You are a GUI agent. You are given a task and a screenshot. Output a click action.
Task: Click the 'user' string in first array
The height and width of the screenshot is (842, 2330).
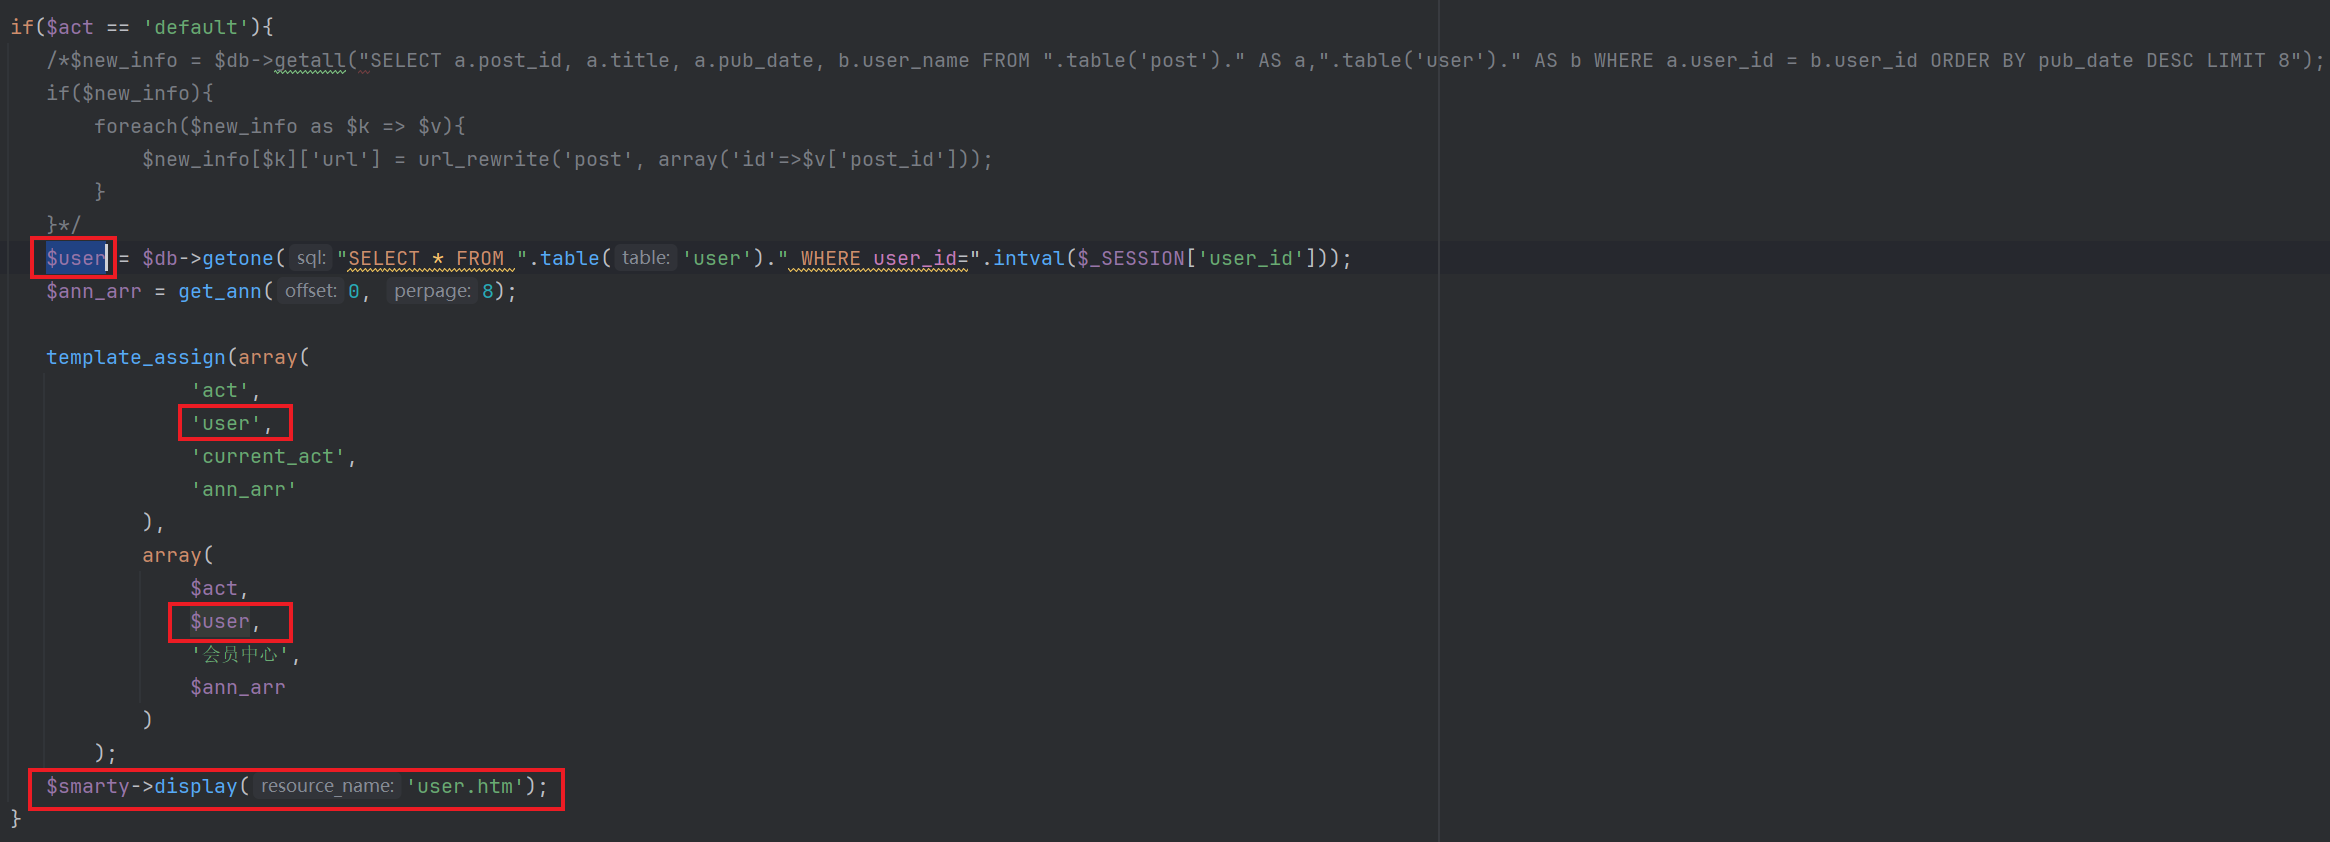226,423
